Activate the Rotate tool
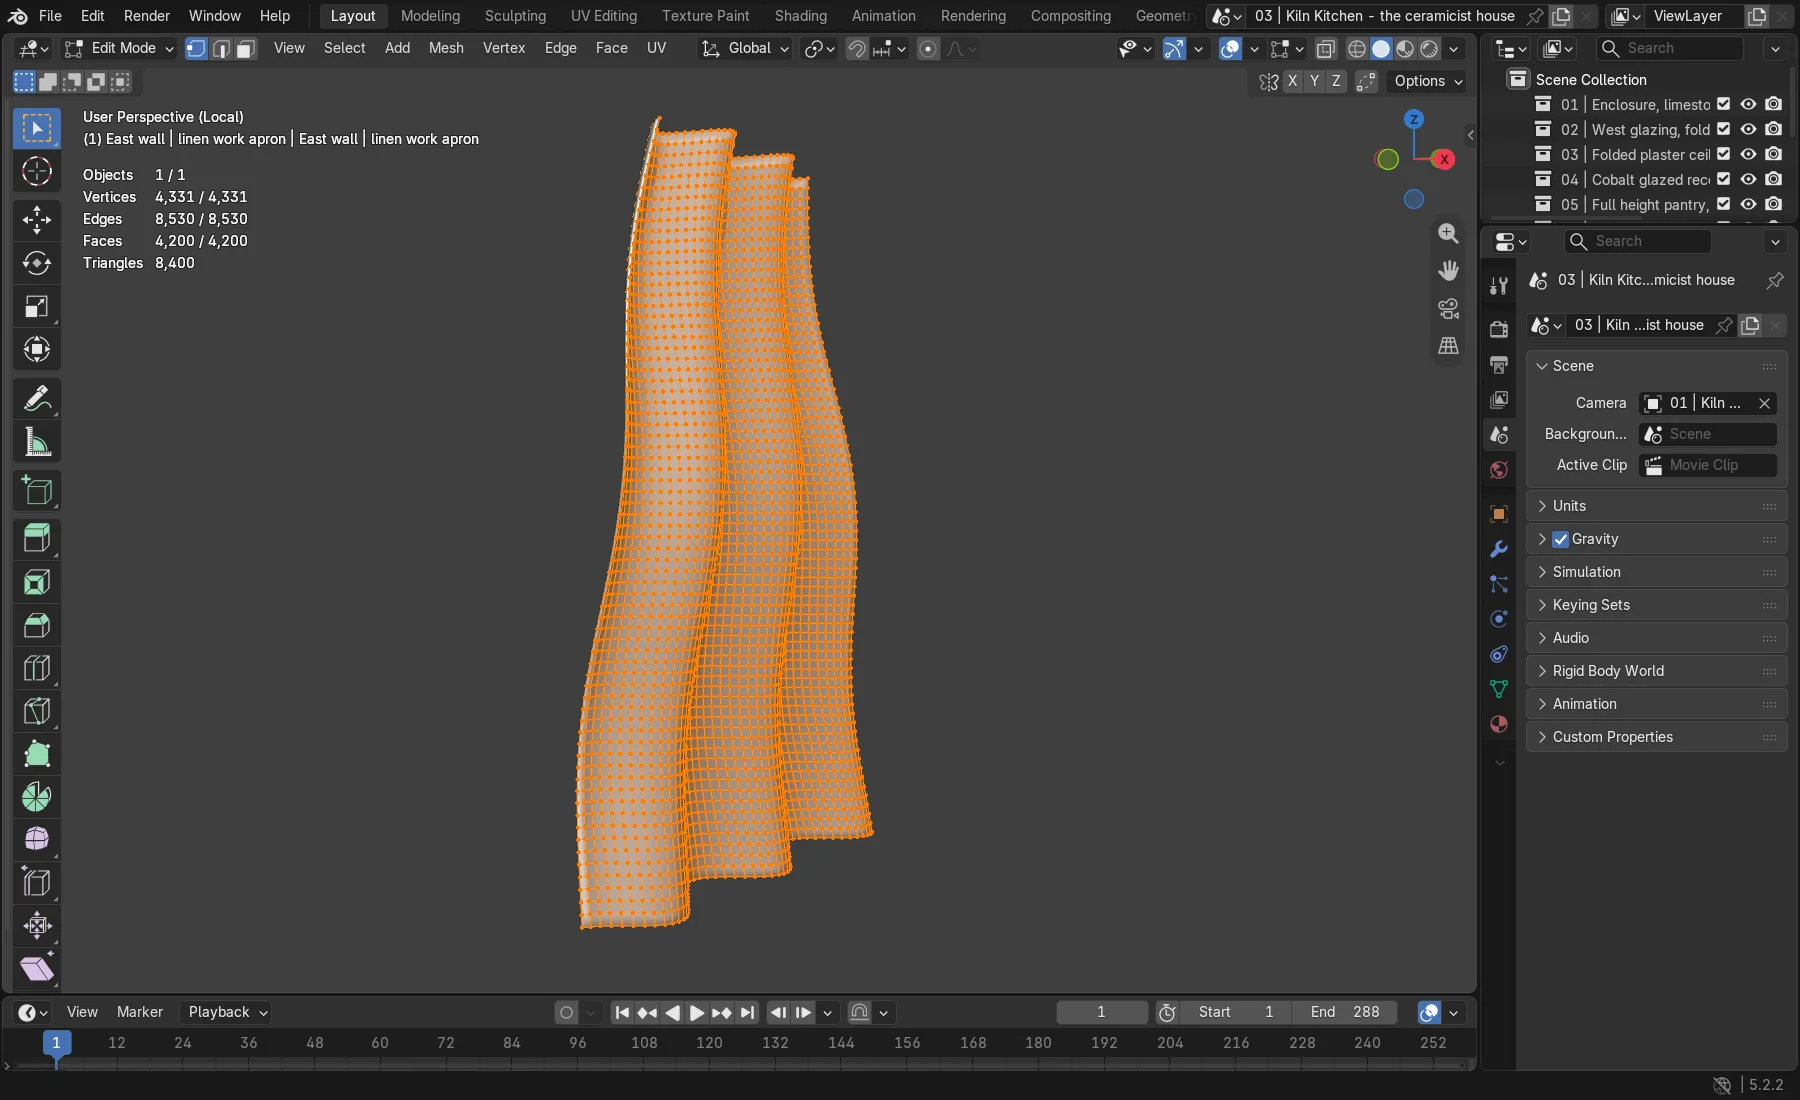 (37, 263)
